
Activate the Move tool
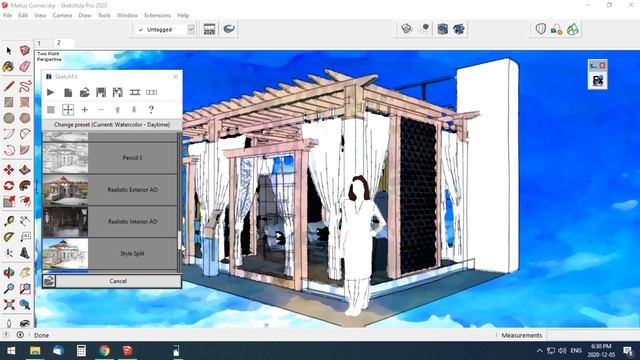pos(9,169)
